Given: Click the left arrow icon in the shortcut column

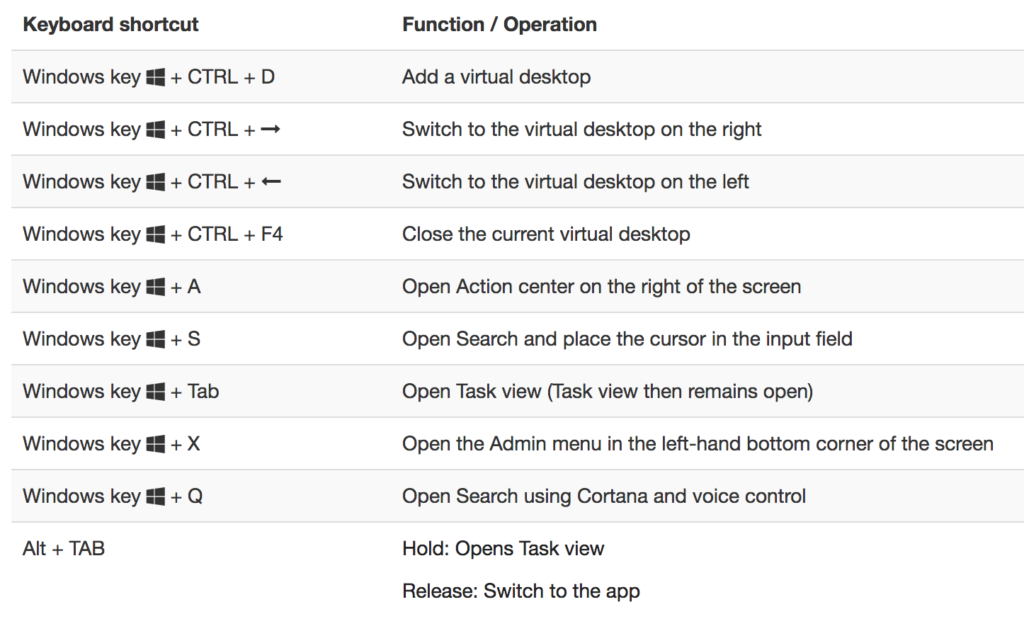Looking at the screenshot, I should click(271, 182).
